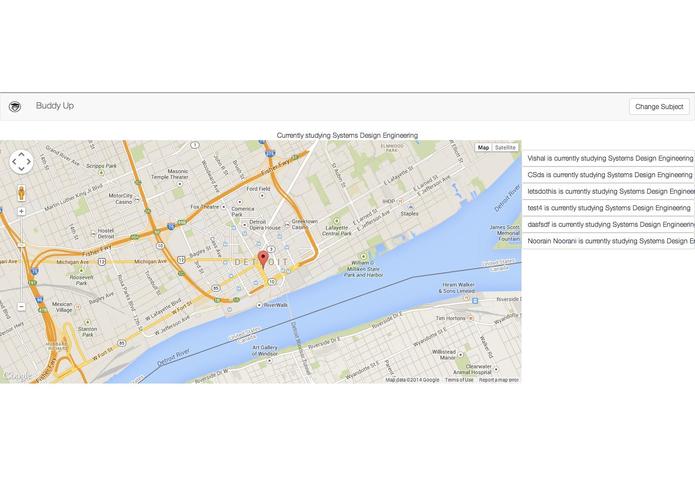The height and width of the screenshot is (494, 695).
Task: Click the Ford Field map marker
Action: point(261,195)
